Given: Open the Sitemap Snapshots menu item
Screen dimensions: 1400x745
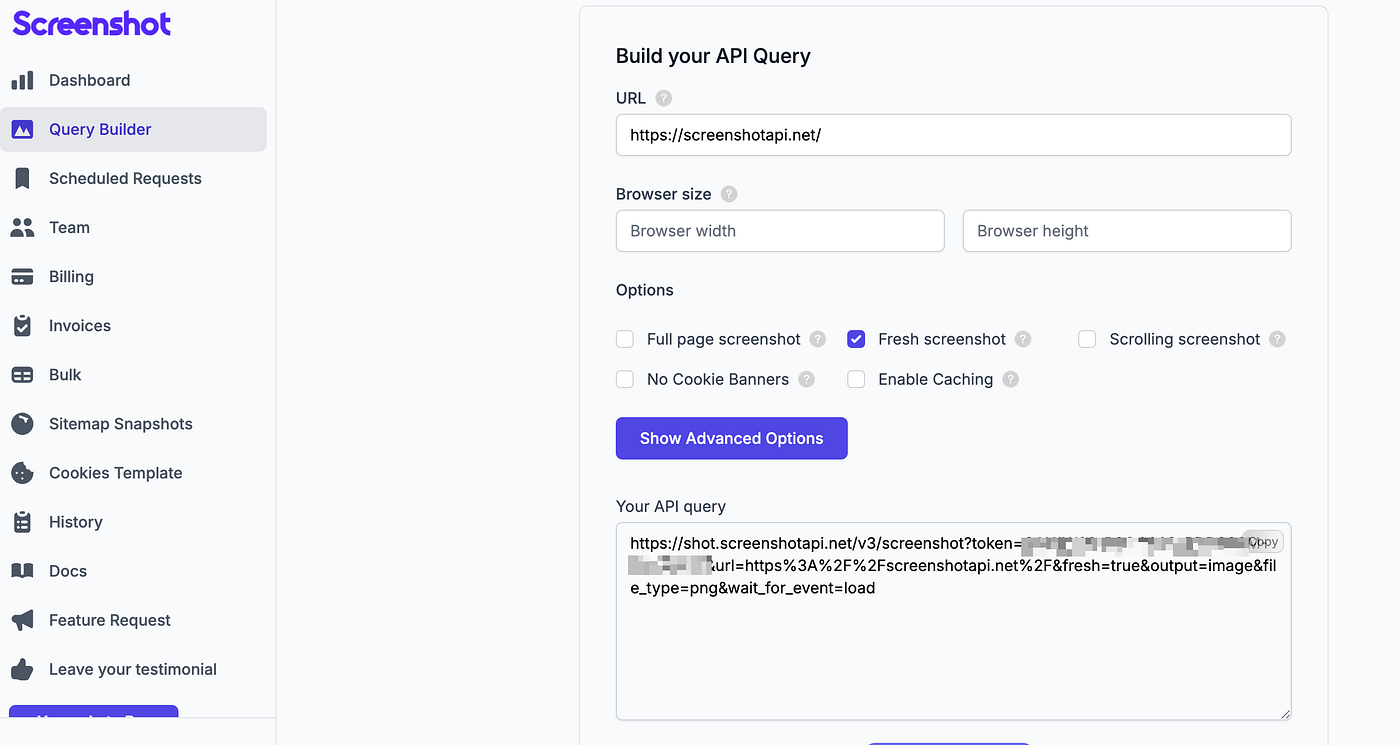Looking at the screenshot, I should pos(120,424).
